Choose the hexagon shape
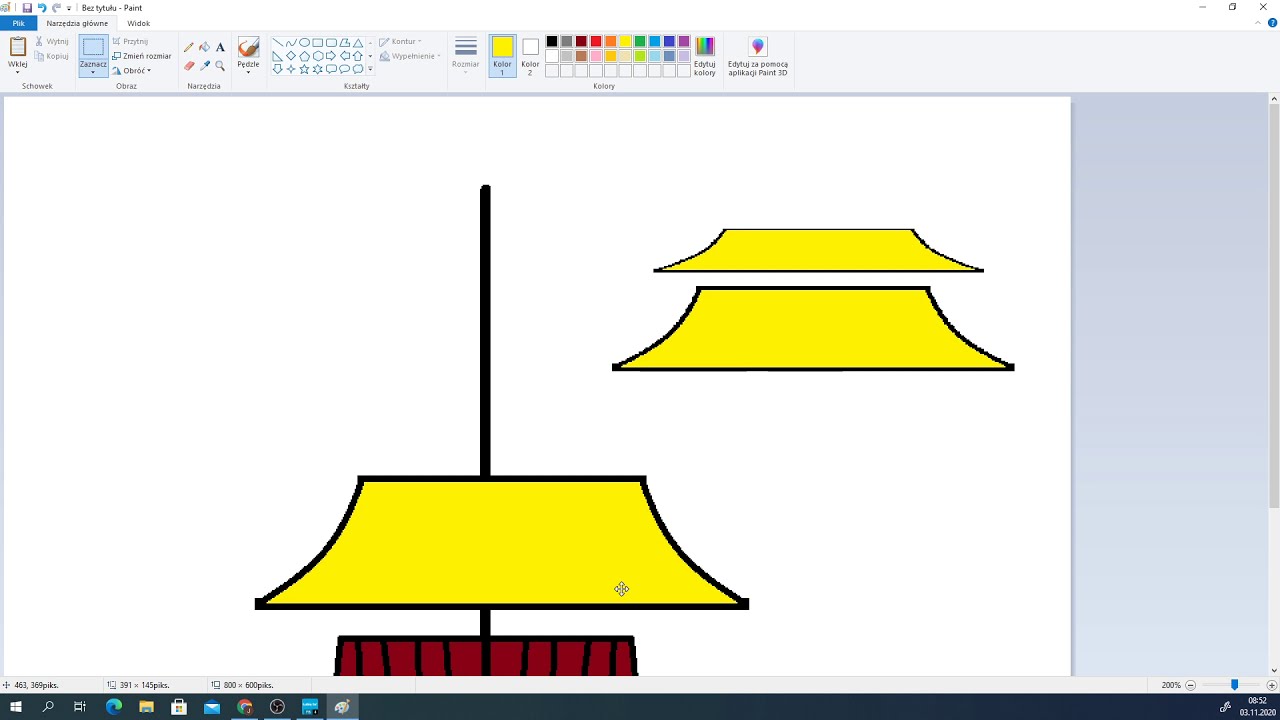Screen dimensions: 1280x720 318,56
